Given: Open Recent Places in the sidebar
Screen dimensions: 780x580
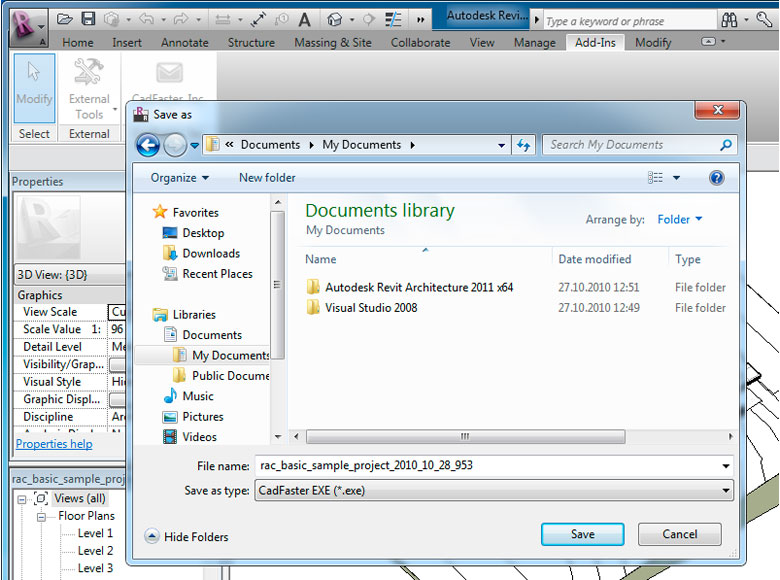Looking at the screenshot, I should click(217, 274).
